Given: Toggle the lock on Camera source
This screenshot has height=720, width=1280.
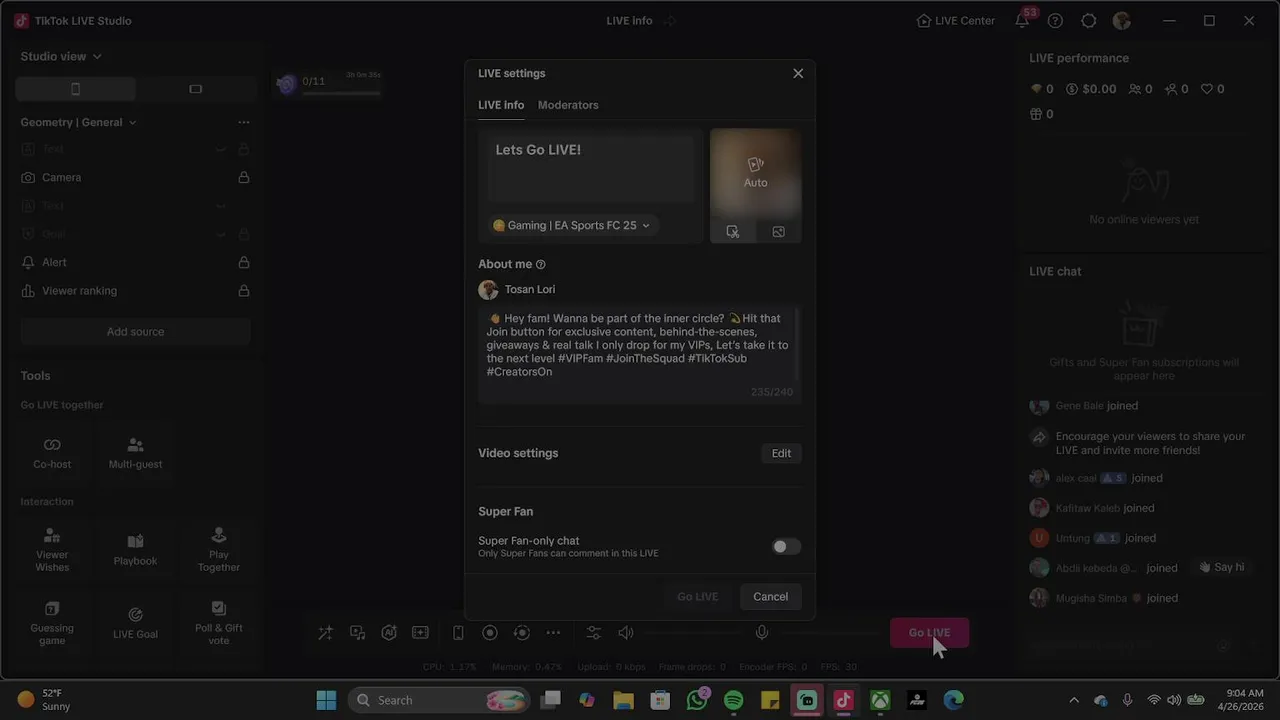Looking at the screenshot, I should click(x=243, y=177).
